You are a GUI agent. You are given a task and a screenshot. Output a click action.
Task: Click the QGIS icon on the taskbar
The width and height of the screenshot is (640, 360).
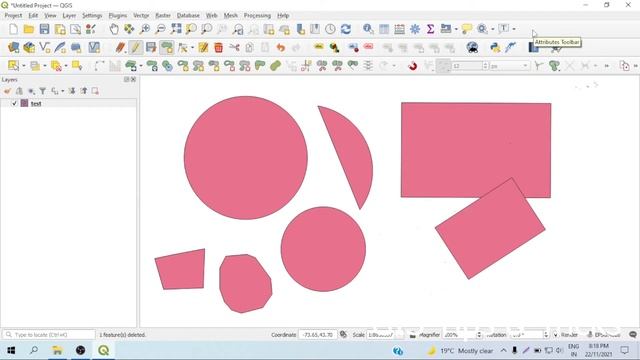104,350
